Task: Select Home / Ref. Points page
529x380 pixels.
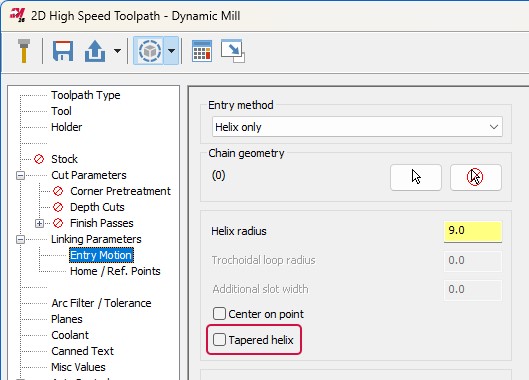Action: click(x=115, y=271)
